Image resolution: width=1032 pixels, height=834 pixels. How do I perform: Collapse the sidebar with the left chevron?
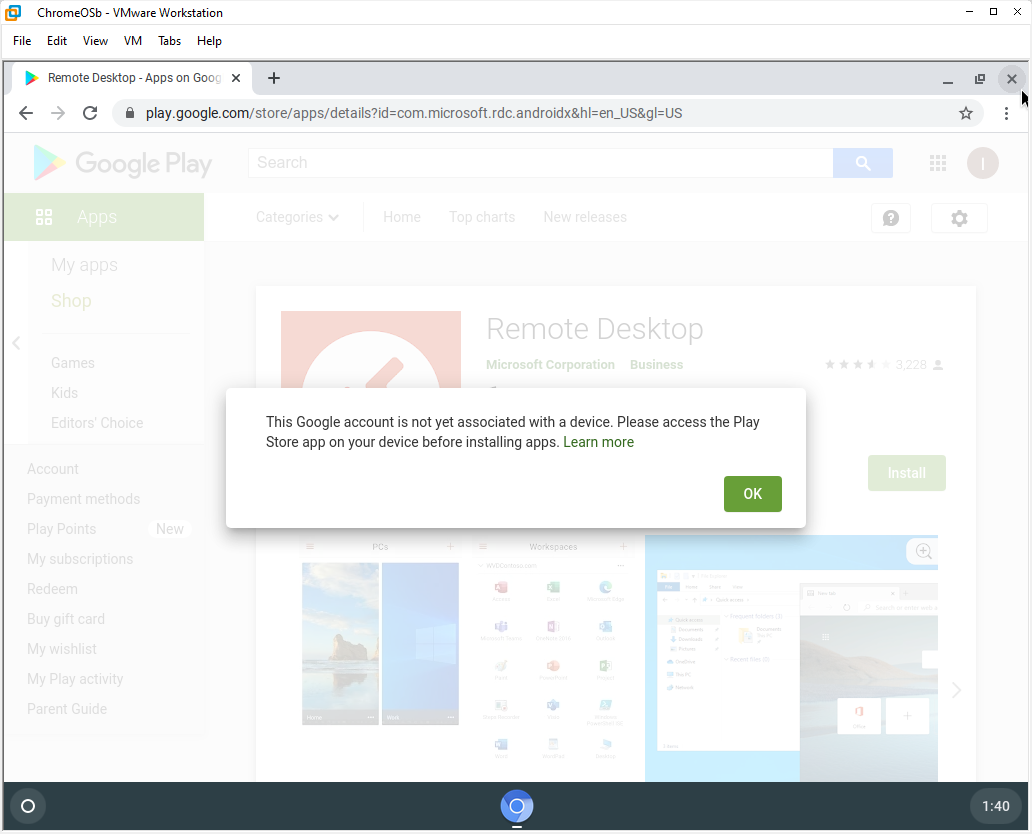(16, 343)
